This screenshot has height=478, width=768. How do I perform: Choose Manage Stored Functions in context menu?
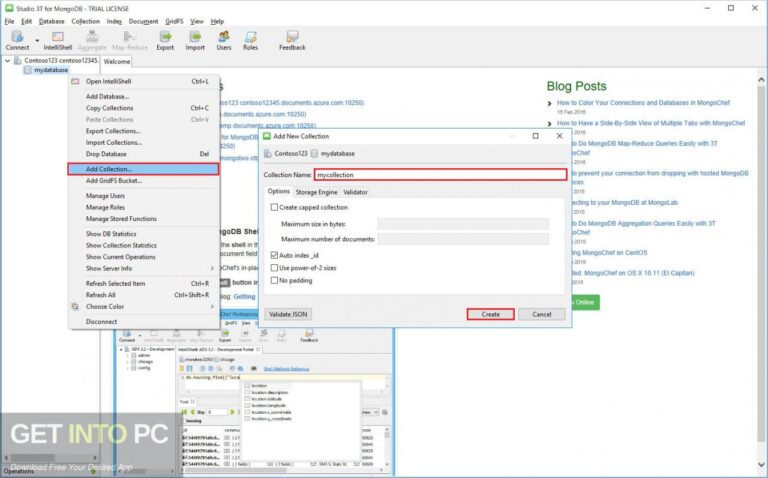[x=144, y=219]
